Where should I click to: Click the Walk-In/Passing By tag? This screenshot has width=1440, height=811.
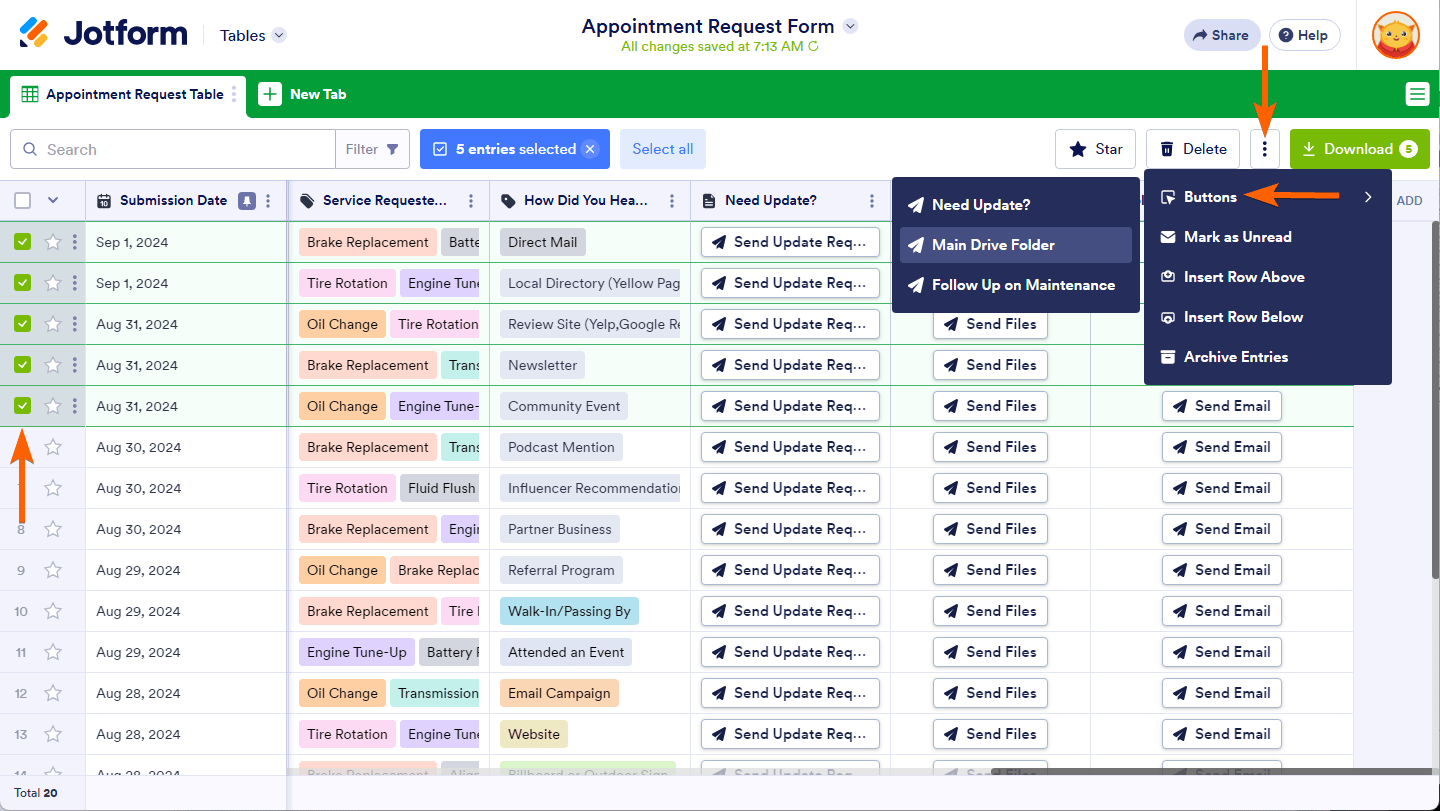pos(569,611)
